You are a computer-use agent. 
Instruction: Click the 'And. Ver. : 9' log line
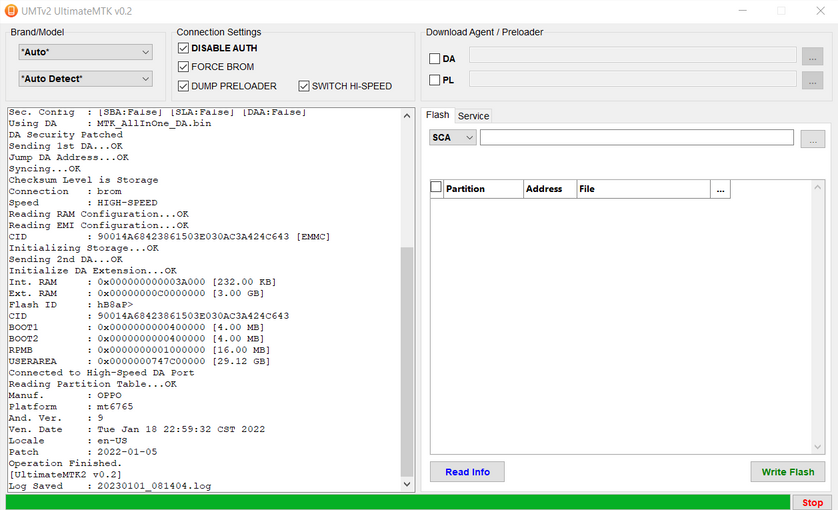56,418
